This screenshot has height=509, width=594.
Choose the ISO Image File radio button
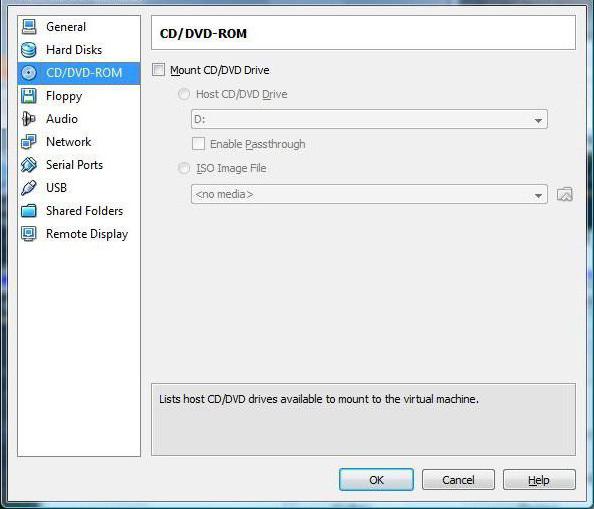point(184,168)
